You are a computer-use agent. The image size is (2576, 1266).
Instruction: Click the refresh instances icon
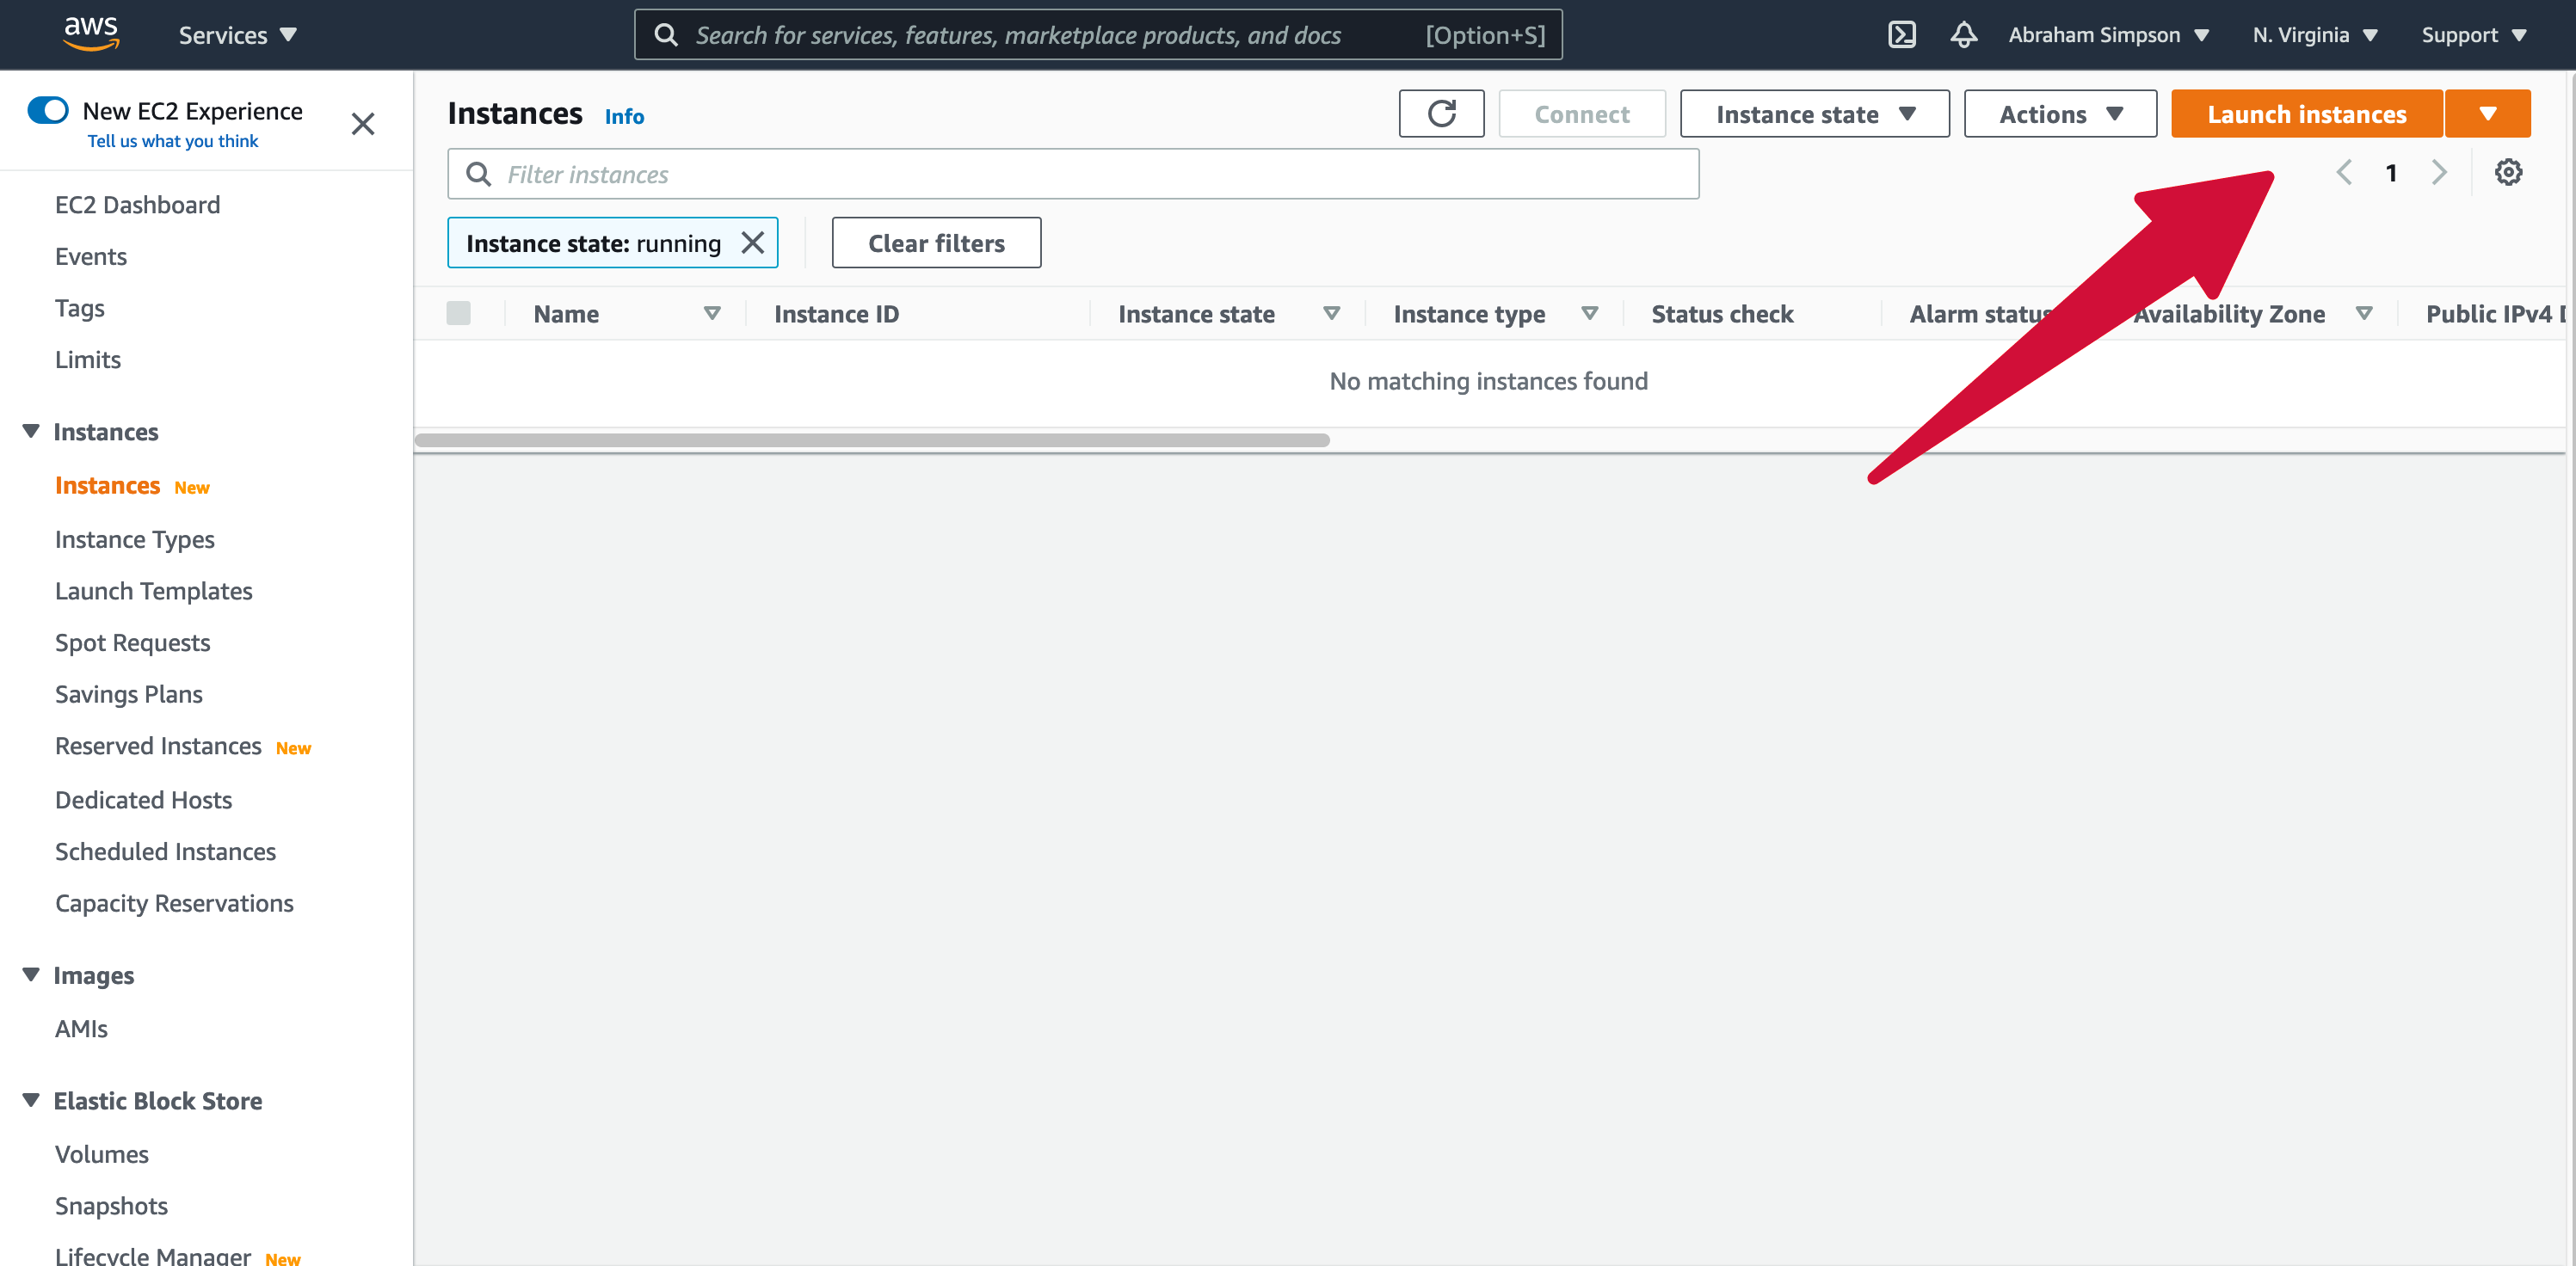click(1439, 114)
